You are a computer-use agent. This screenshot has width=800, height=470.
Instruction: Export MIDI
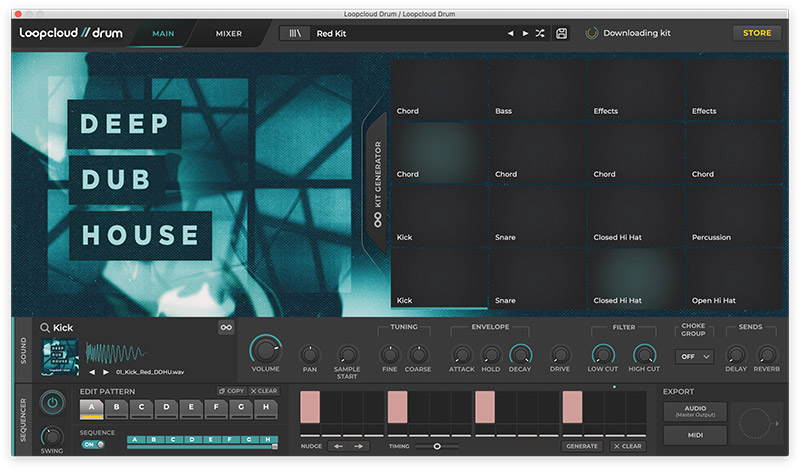point(695,435)
